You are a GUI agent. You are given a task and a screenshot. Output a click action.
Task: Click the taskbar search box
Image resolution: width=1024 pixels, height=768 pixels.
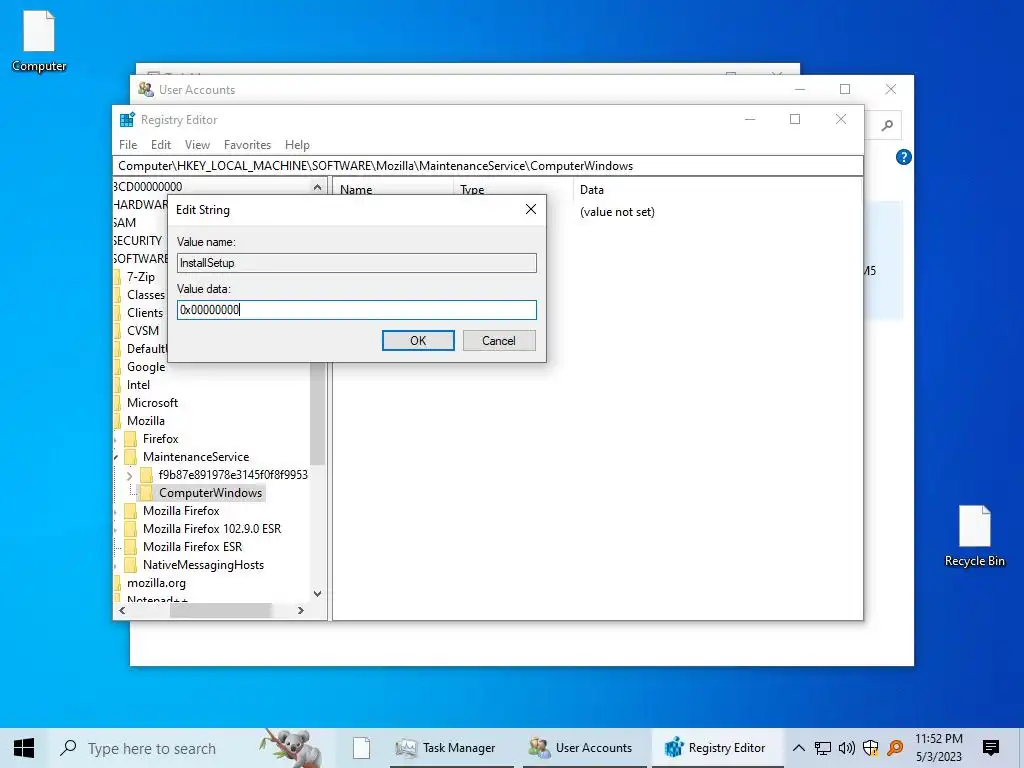[152, 748]
